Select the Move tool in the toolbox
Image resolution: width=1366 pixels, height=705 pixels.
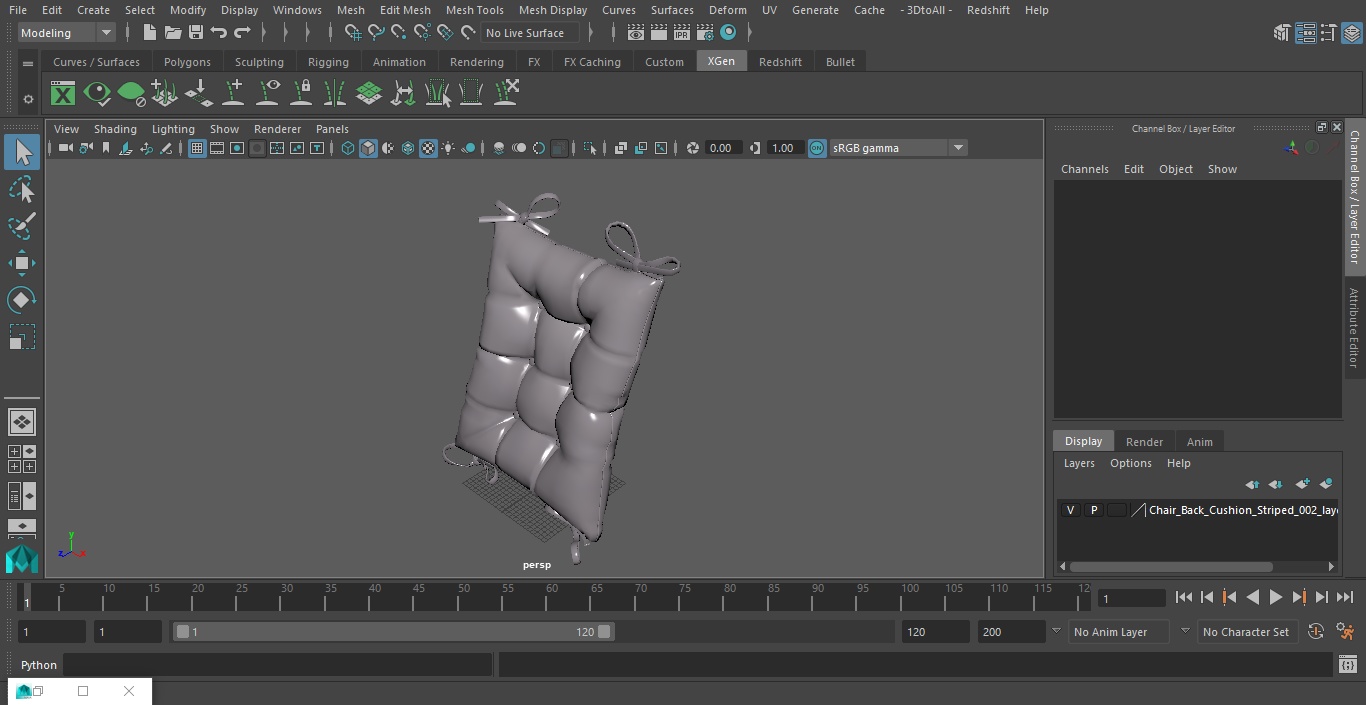tap(21, 264)
